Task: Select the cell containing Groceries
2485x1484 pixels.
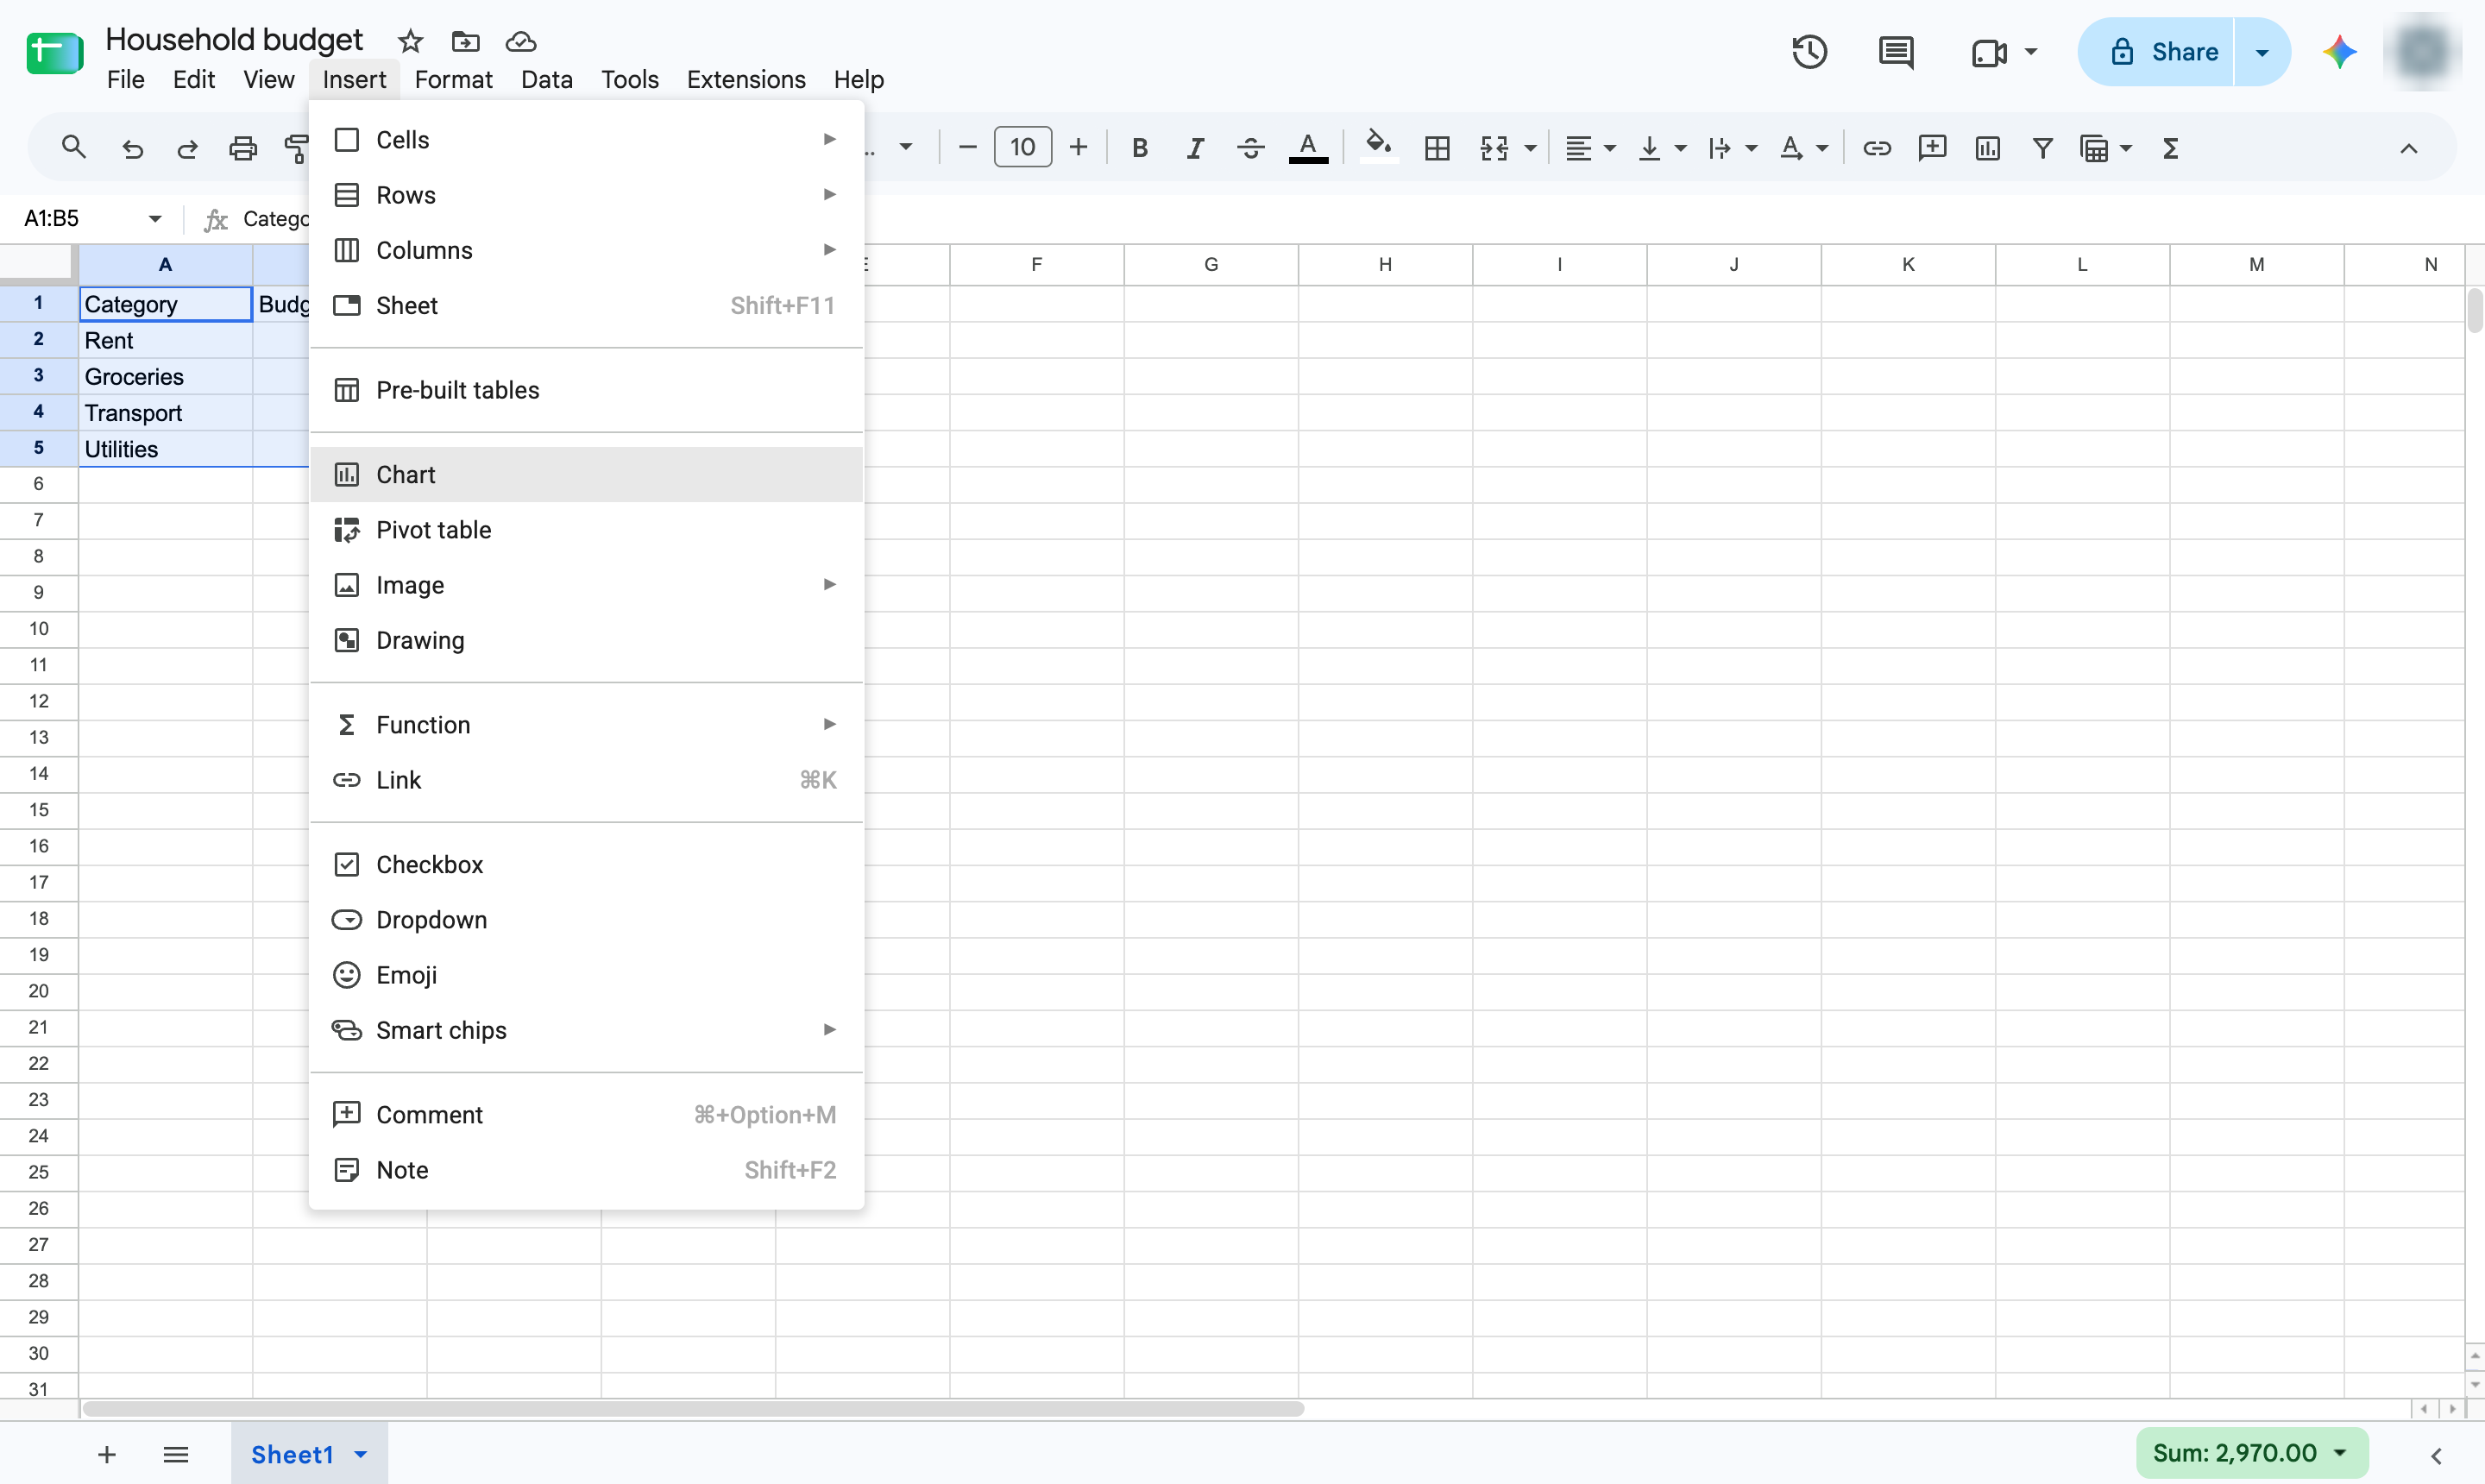Action: 166,376
